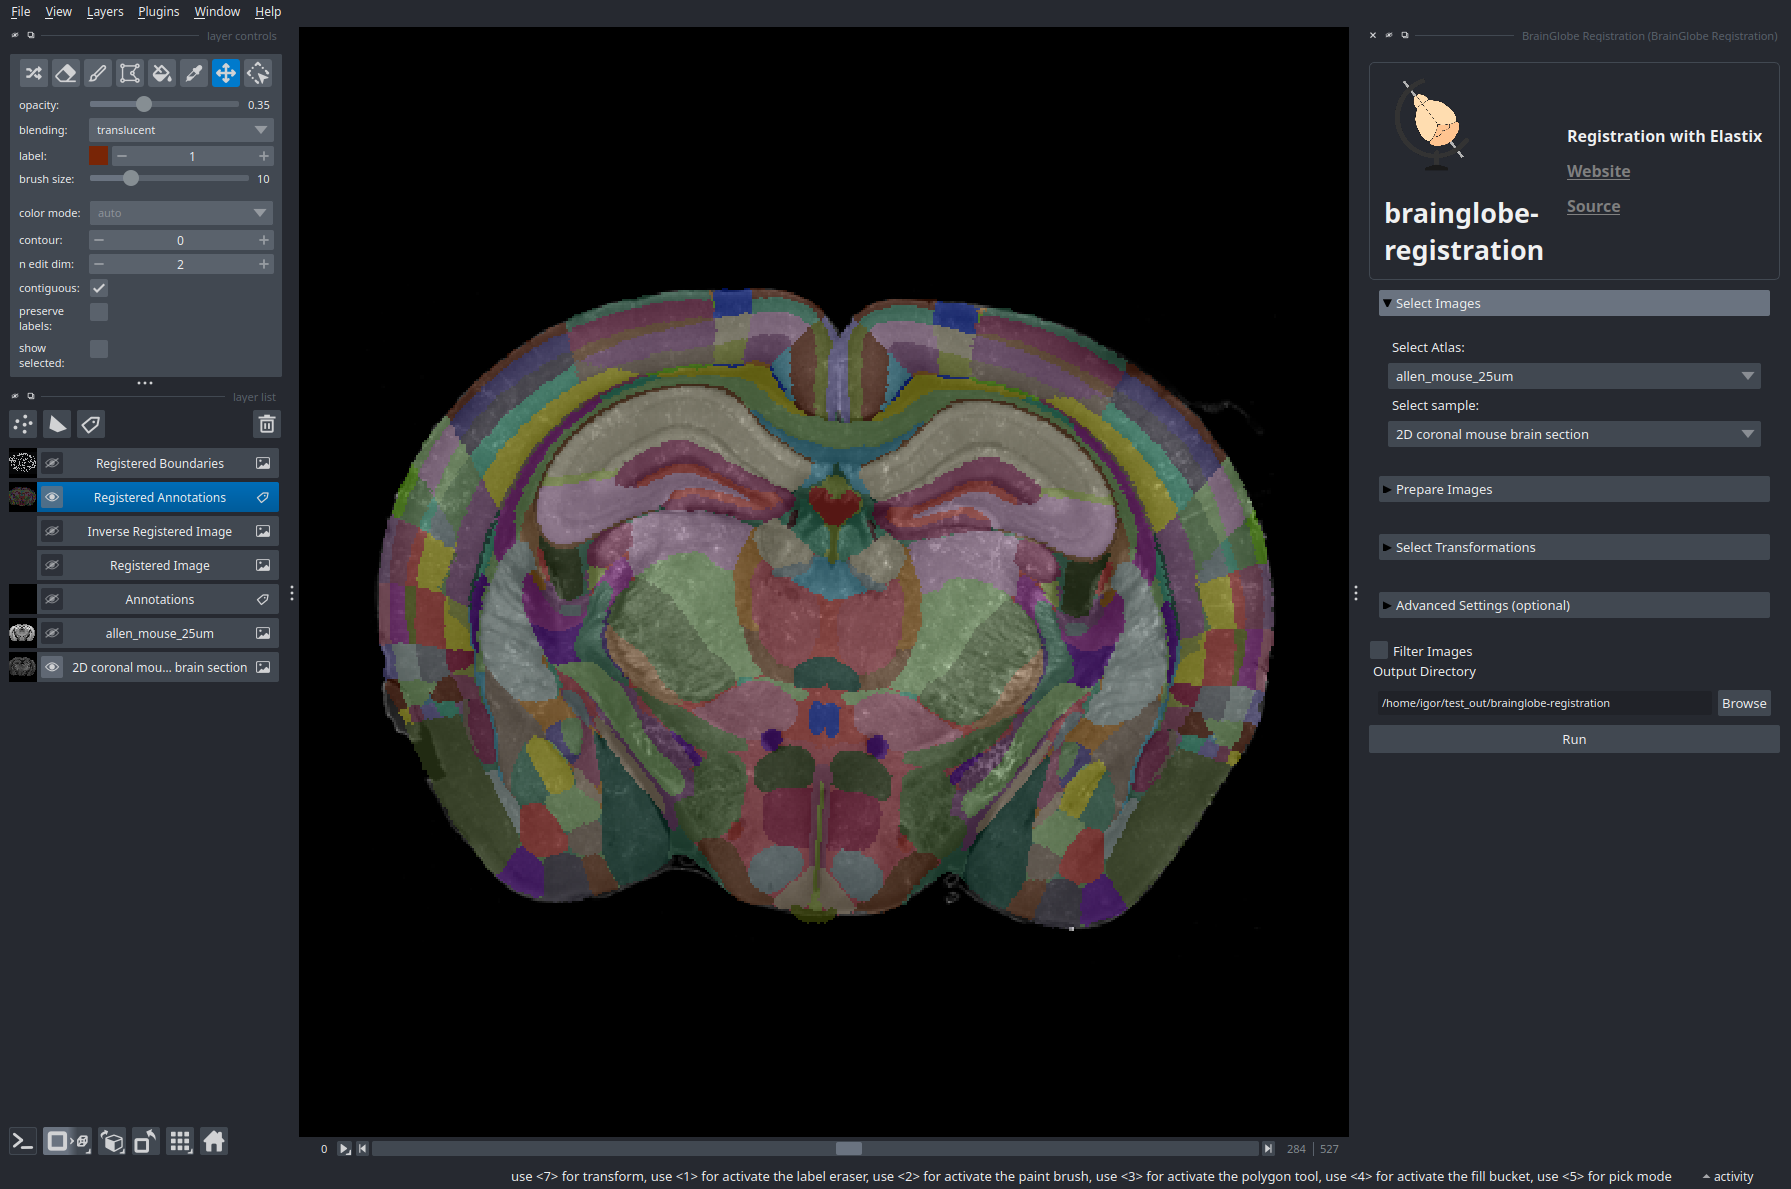
Task: Activate the color picker tool
Action: (194, 73)
